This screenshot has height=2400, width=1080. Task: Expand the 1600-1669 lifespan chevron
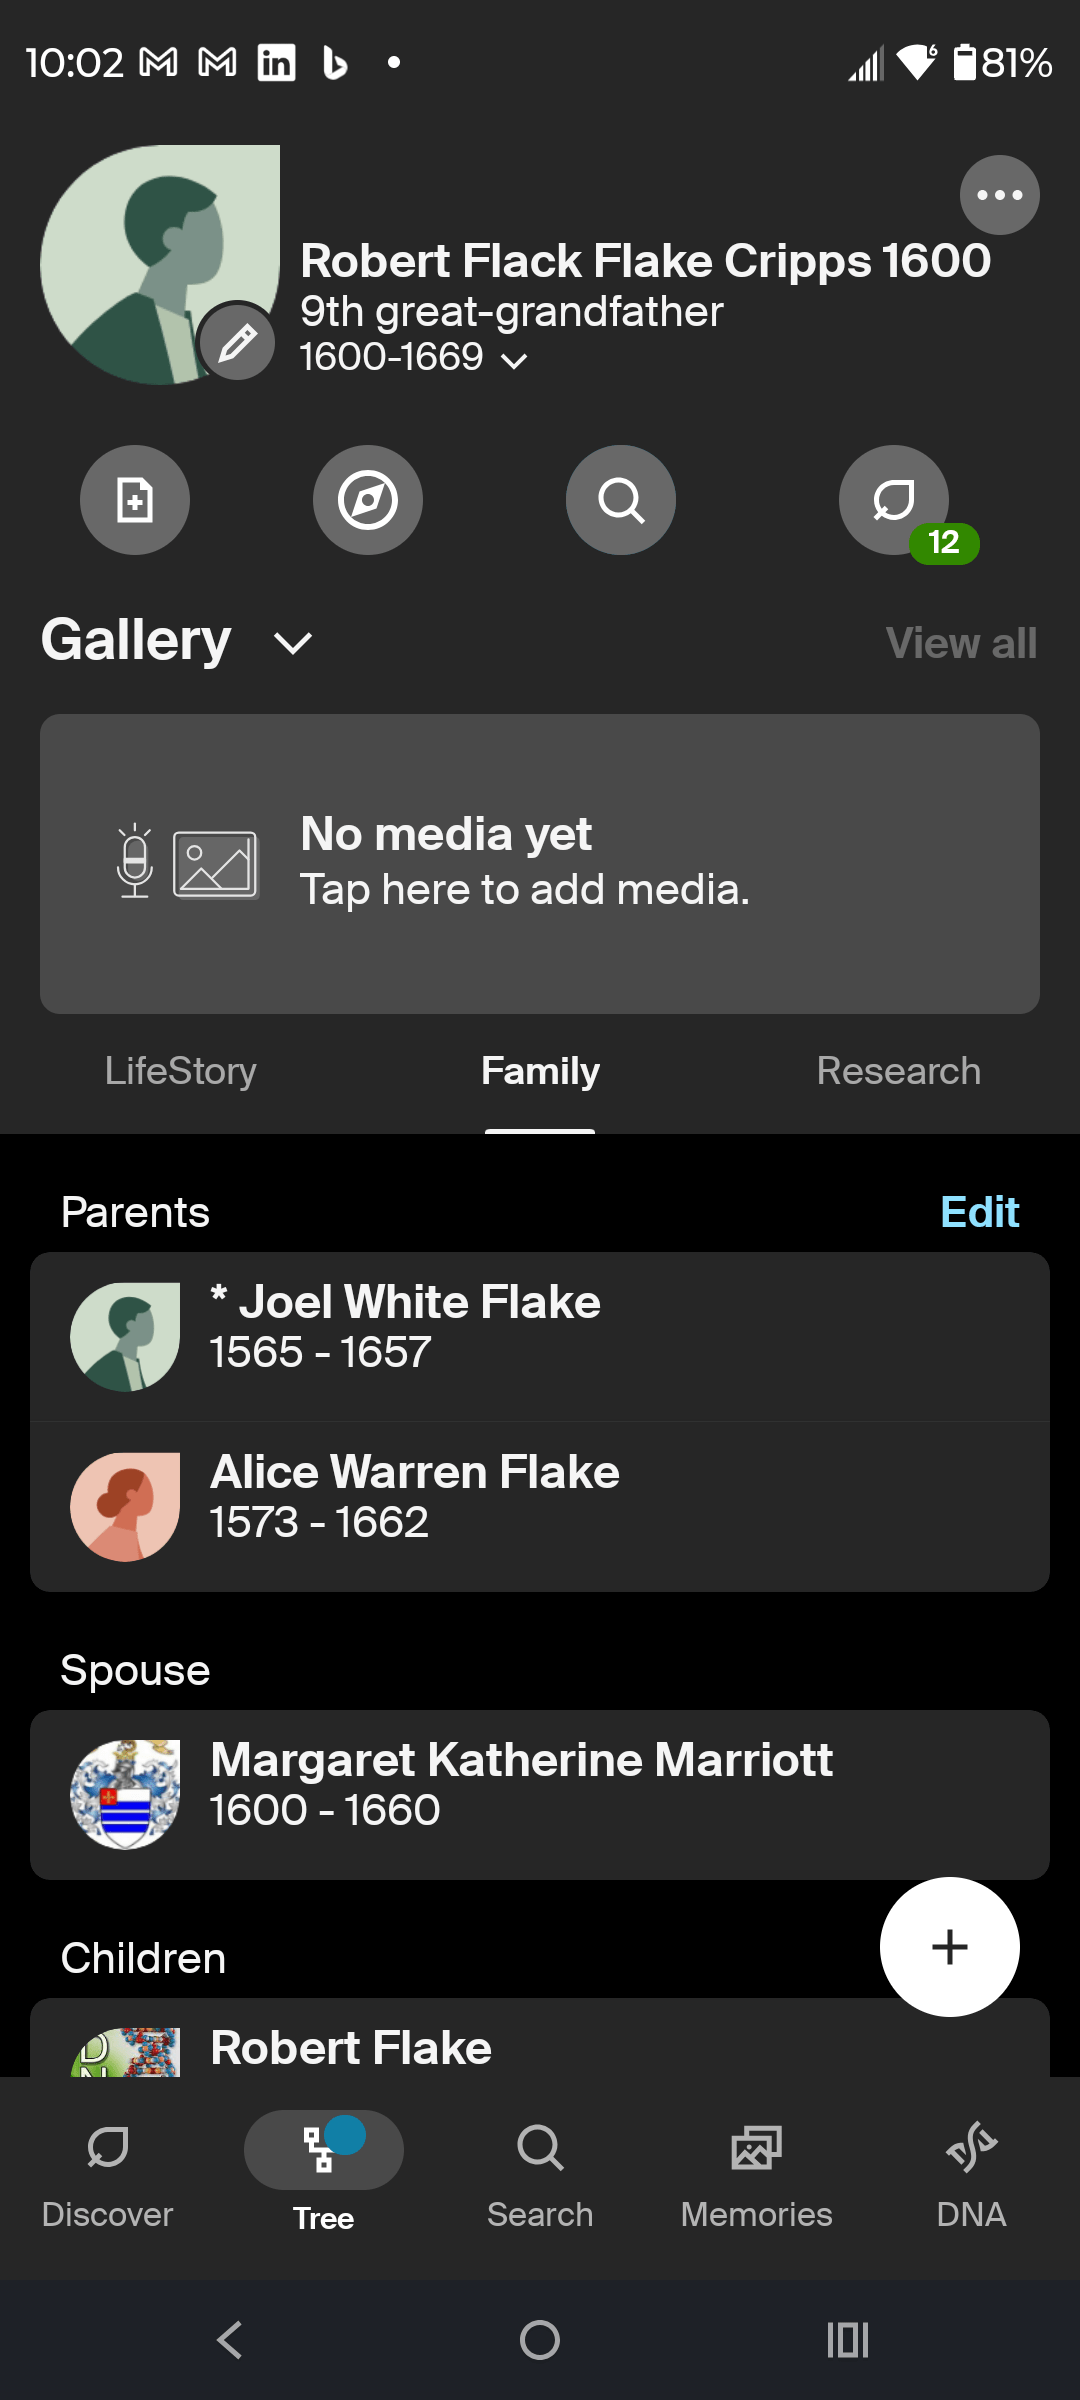point(514,360)
